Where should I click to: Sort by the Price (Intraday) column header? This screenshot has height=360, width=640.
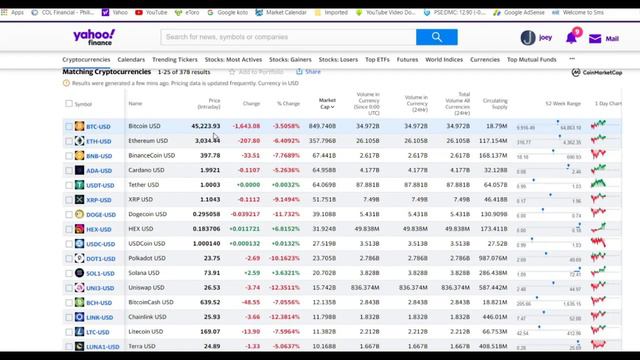pyautogui.click(x=209, y=104)
